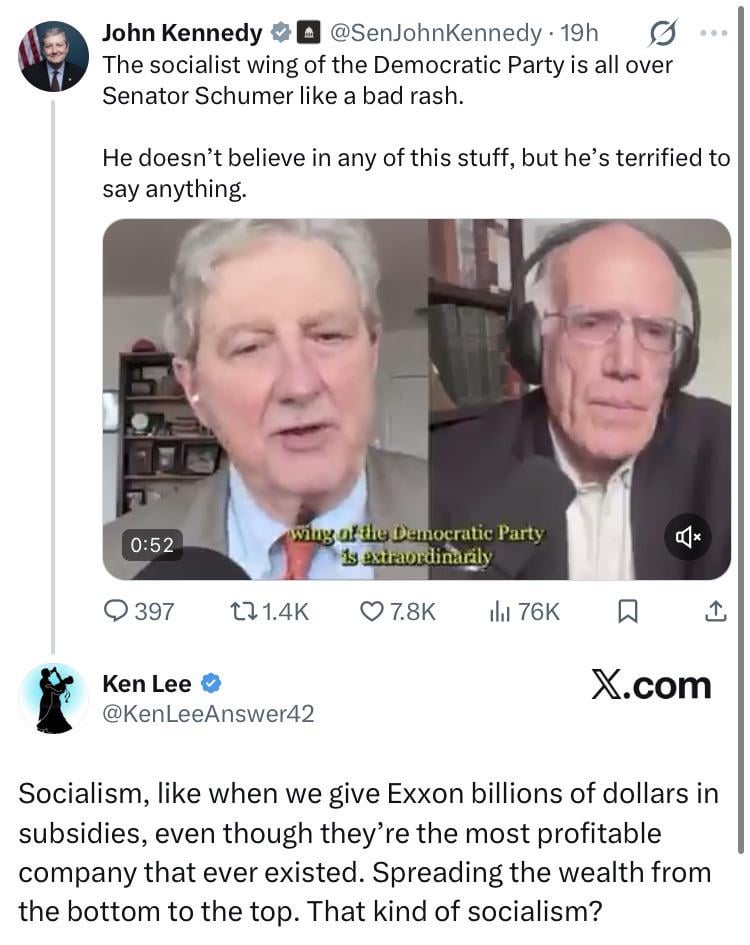Viewport: 750px width, 945px height.
Task: Open the 19h timestamp of the tweet
Action: click(580, 33)
